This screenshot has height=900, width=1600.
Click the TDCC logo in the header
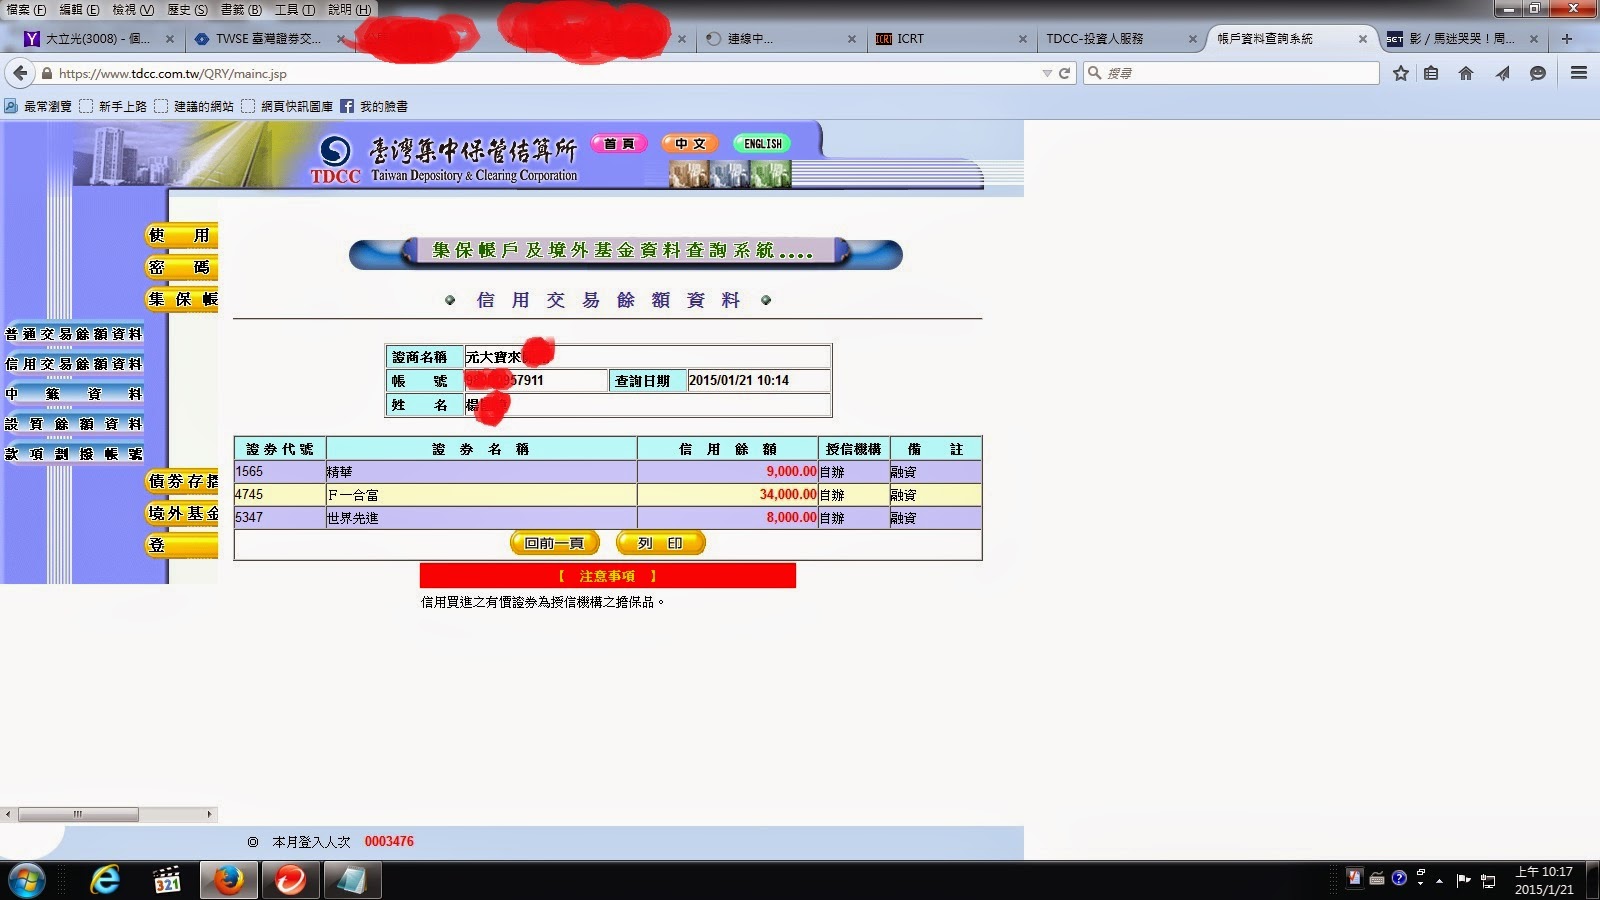335,159
